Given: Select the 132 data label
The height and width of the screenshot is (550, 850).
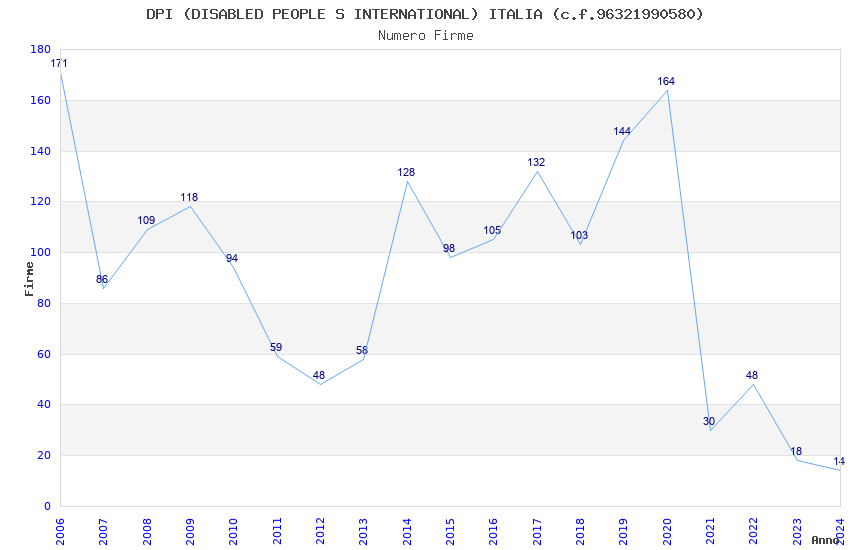Looking at the screenshot, I should [x=536, y=162].
